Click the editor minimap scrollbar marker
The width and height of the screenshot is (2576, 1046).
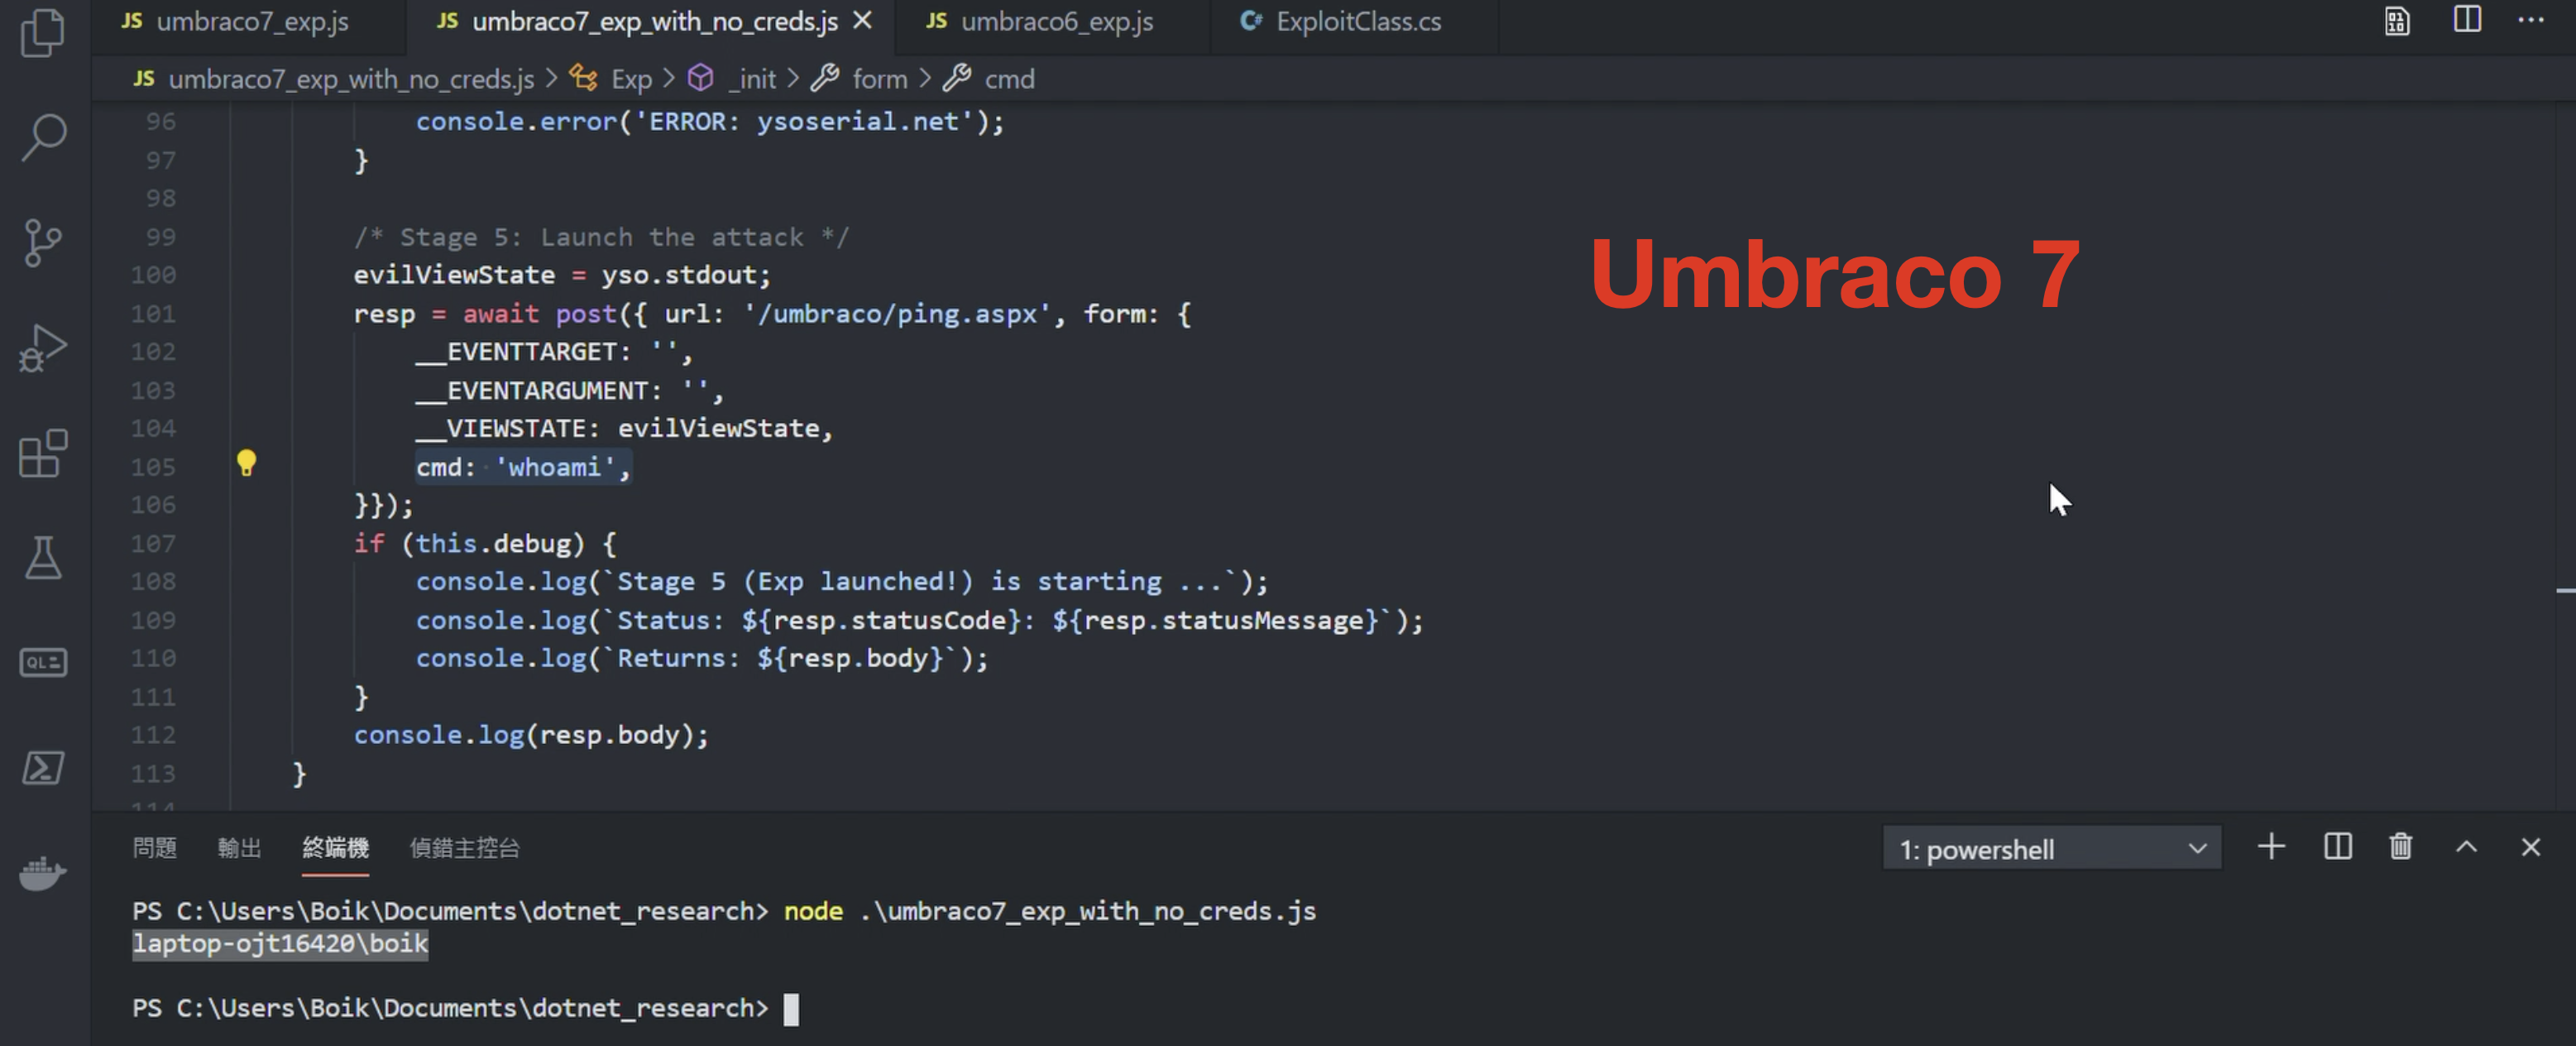(2565, 591)
